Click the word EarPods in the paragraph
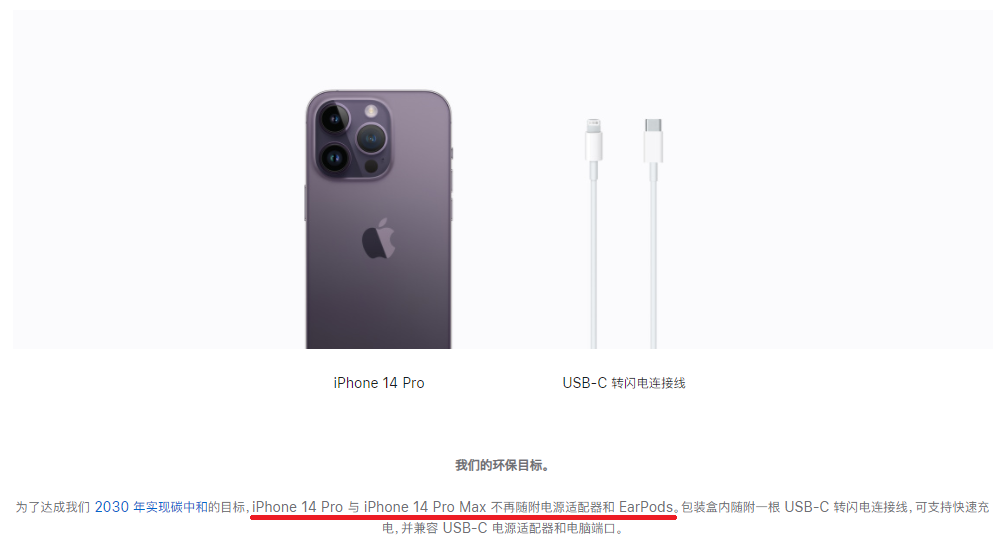 pos(645,507)
